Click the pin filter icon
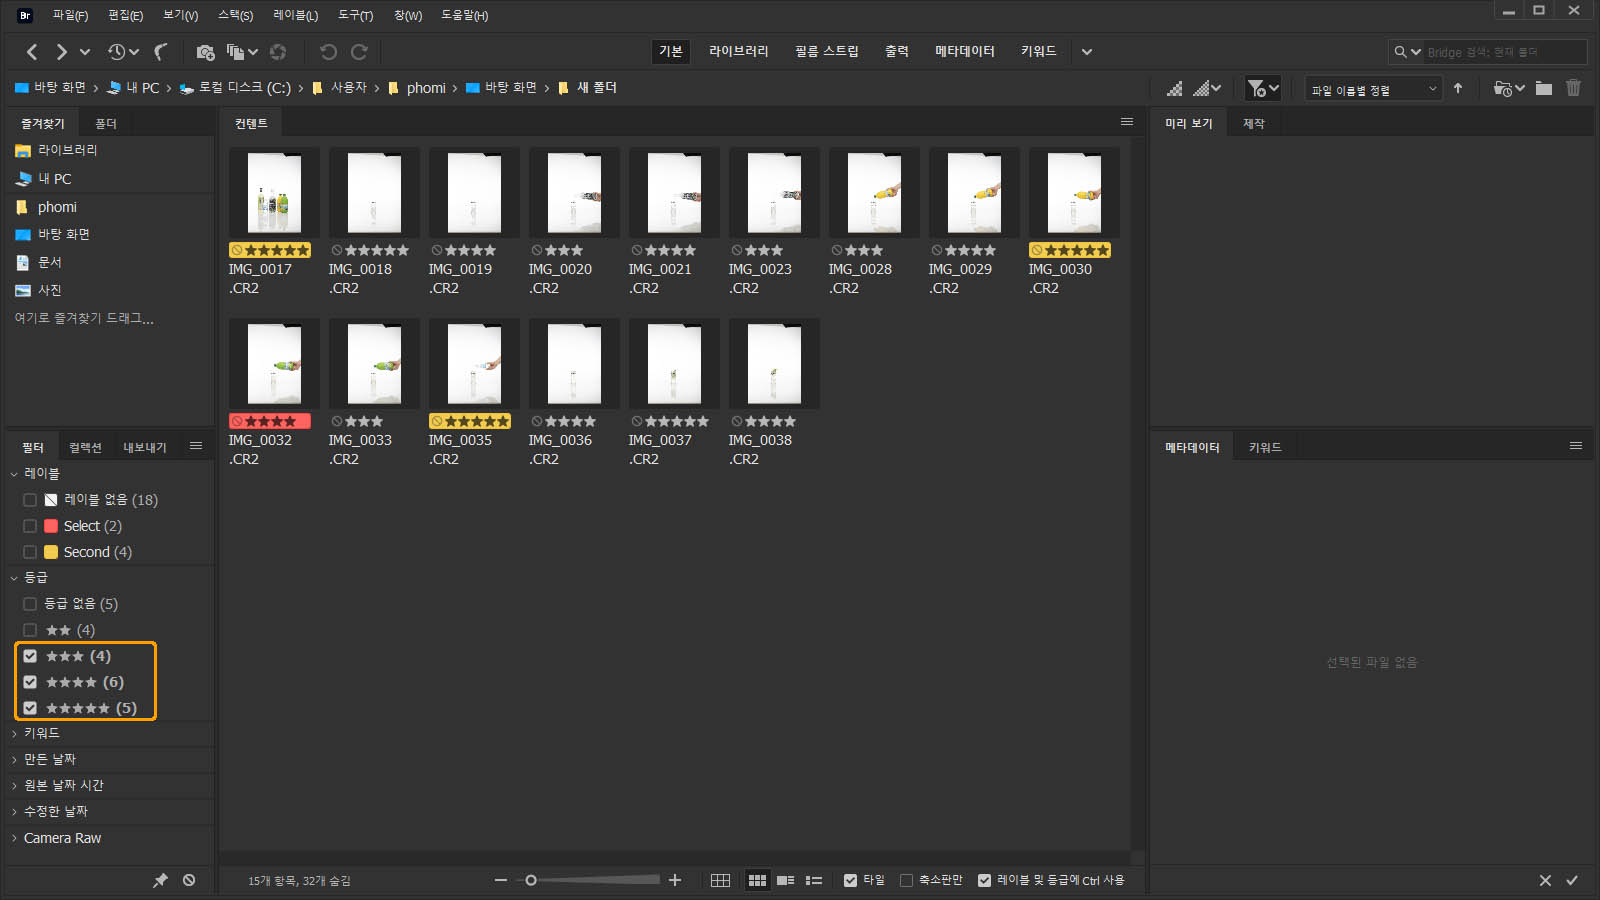This screenshot has height=900, width=1600. (160, 880)
